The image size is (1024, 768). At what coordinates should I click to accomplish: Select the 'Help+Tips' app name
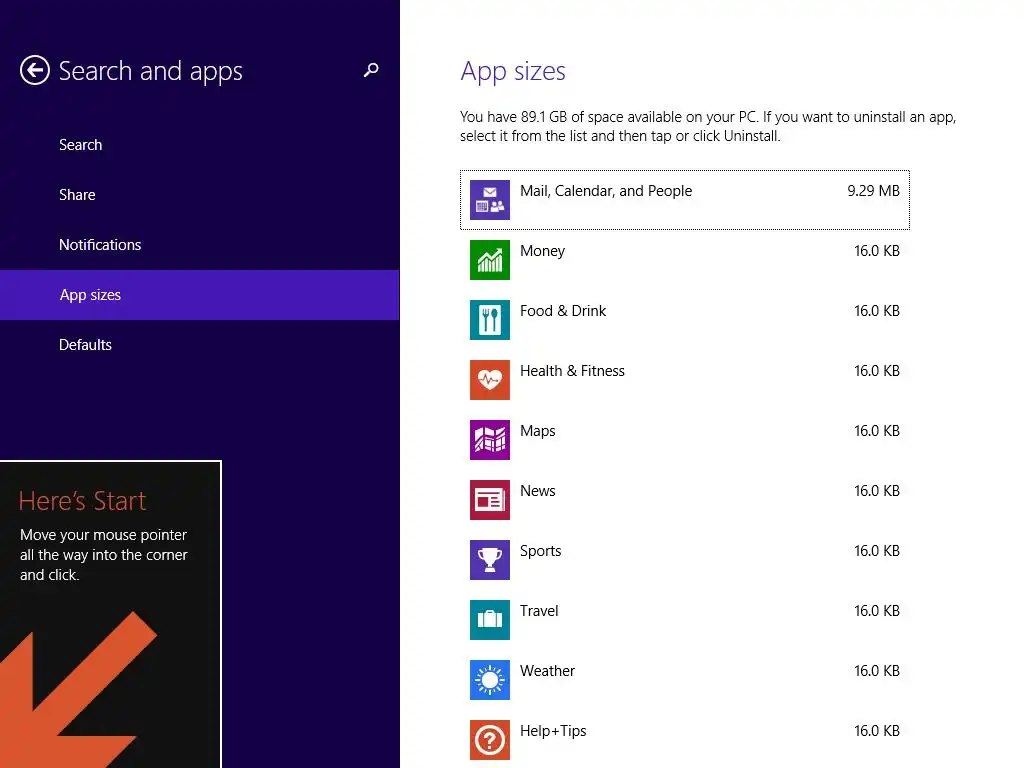click(553, 731)
